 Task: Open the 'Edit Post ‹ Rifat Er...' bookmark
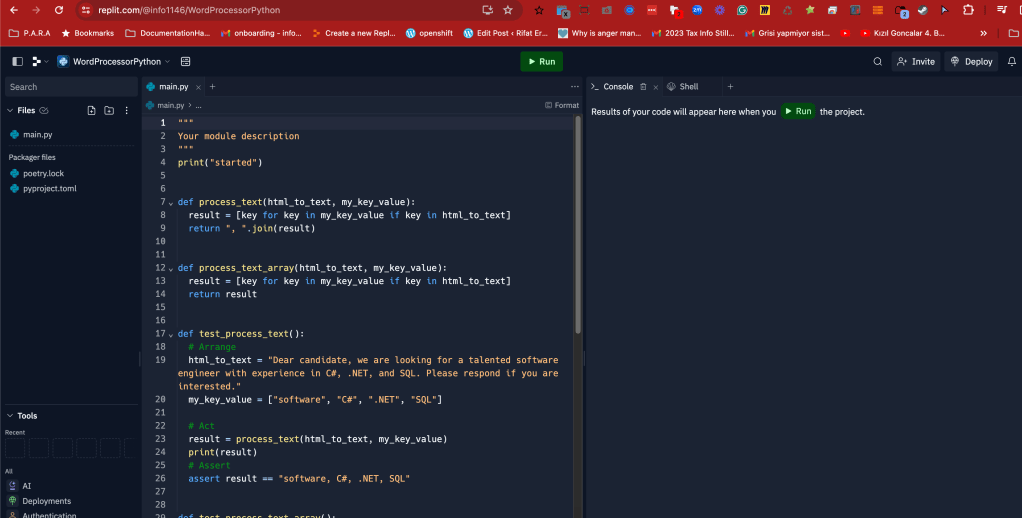tap(506, 33)
